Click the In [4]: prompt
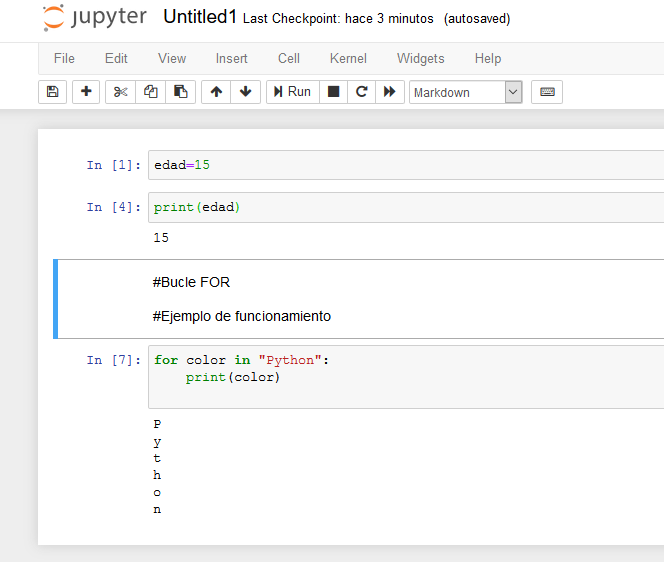Viewport: 664px width, 562px height. coord(113,208)
